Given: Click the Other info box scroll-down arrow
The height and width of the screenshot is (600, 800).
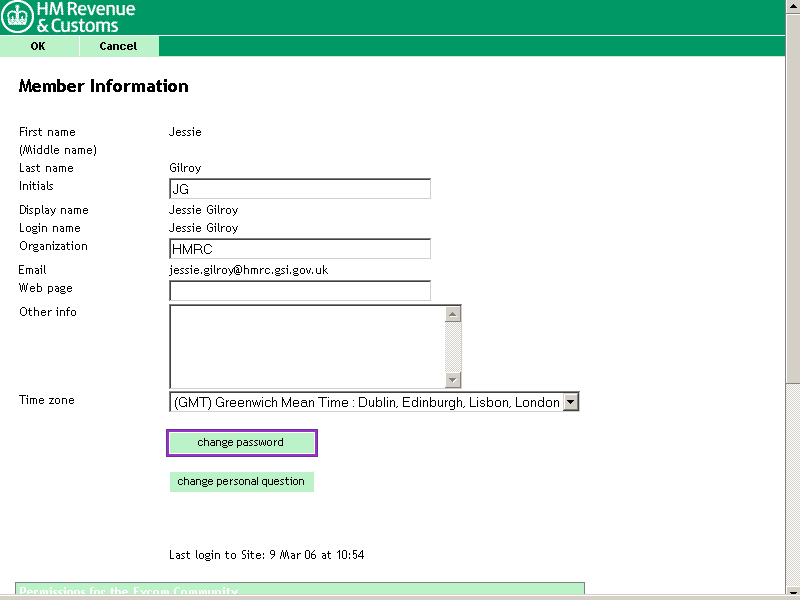Looking at the screenshot, I should pyautogui.click(x=453, y=379).
